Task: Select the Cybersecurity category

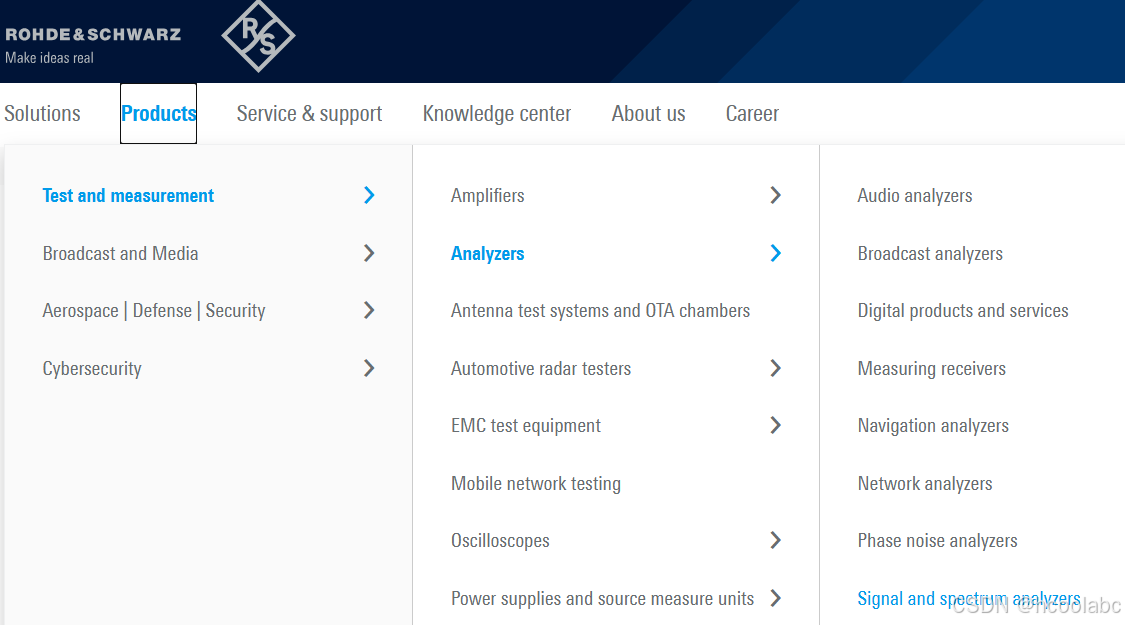Action: (92, 369)
